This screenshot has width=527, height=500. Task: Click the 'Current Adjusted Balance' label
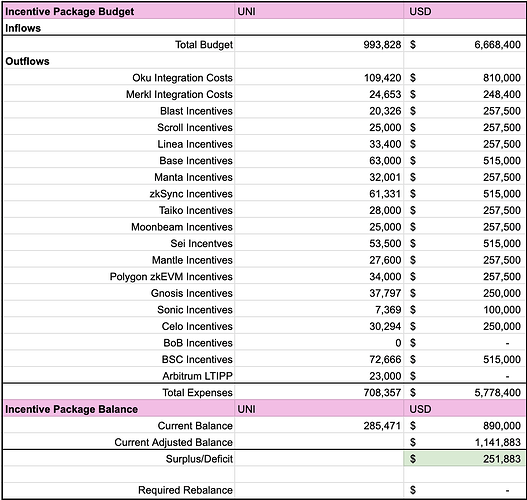coord(173,442)
